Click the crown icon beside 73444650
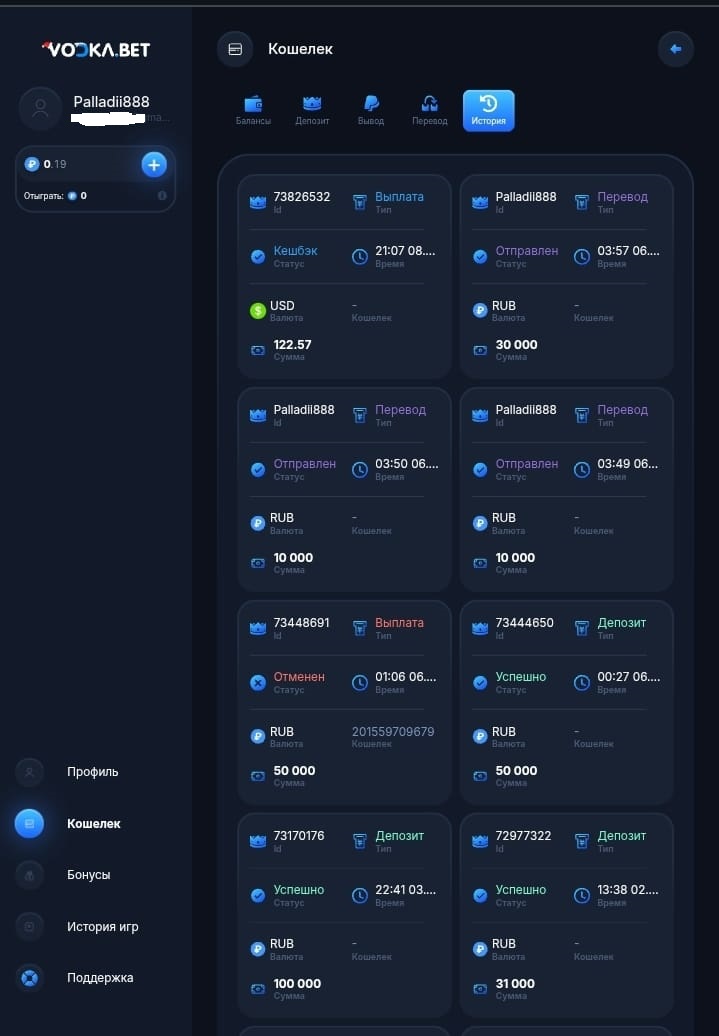The height and width of the screenshot is (1036, 719). pyautogui.click(x=480, y=628)
